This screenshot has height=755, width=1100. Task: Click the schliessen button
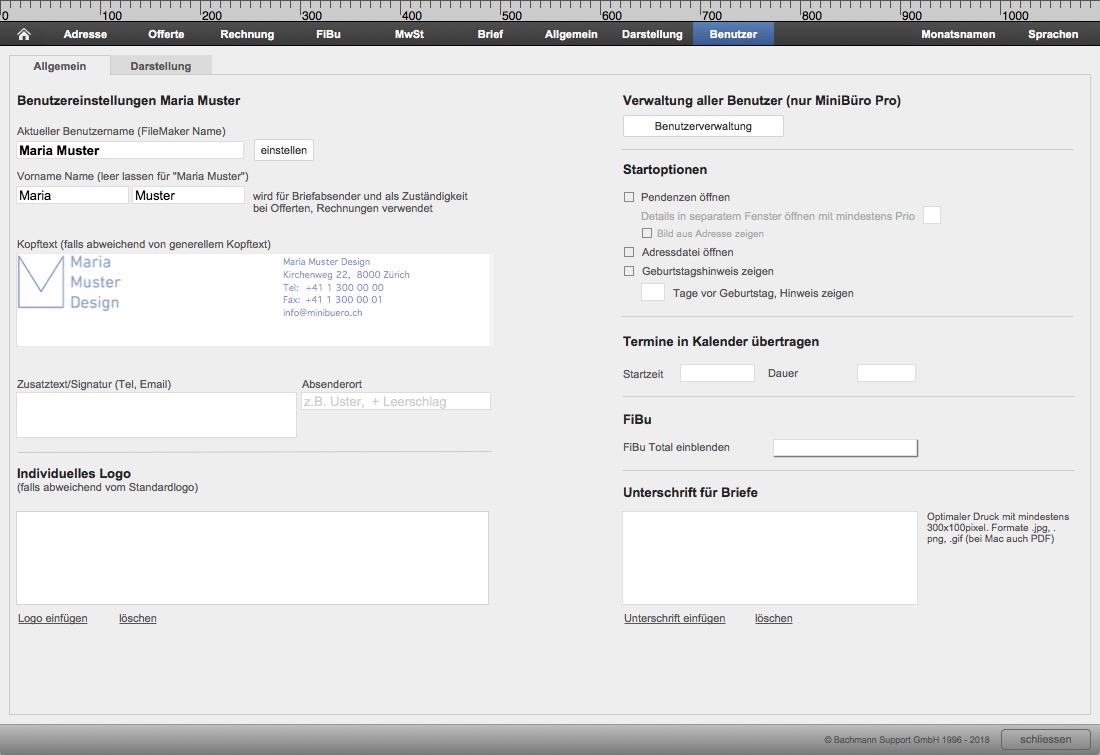pyautogui.click(x=1045, y=740)
